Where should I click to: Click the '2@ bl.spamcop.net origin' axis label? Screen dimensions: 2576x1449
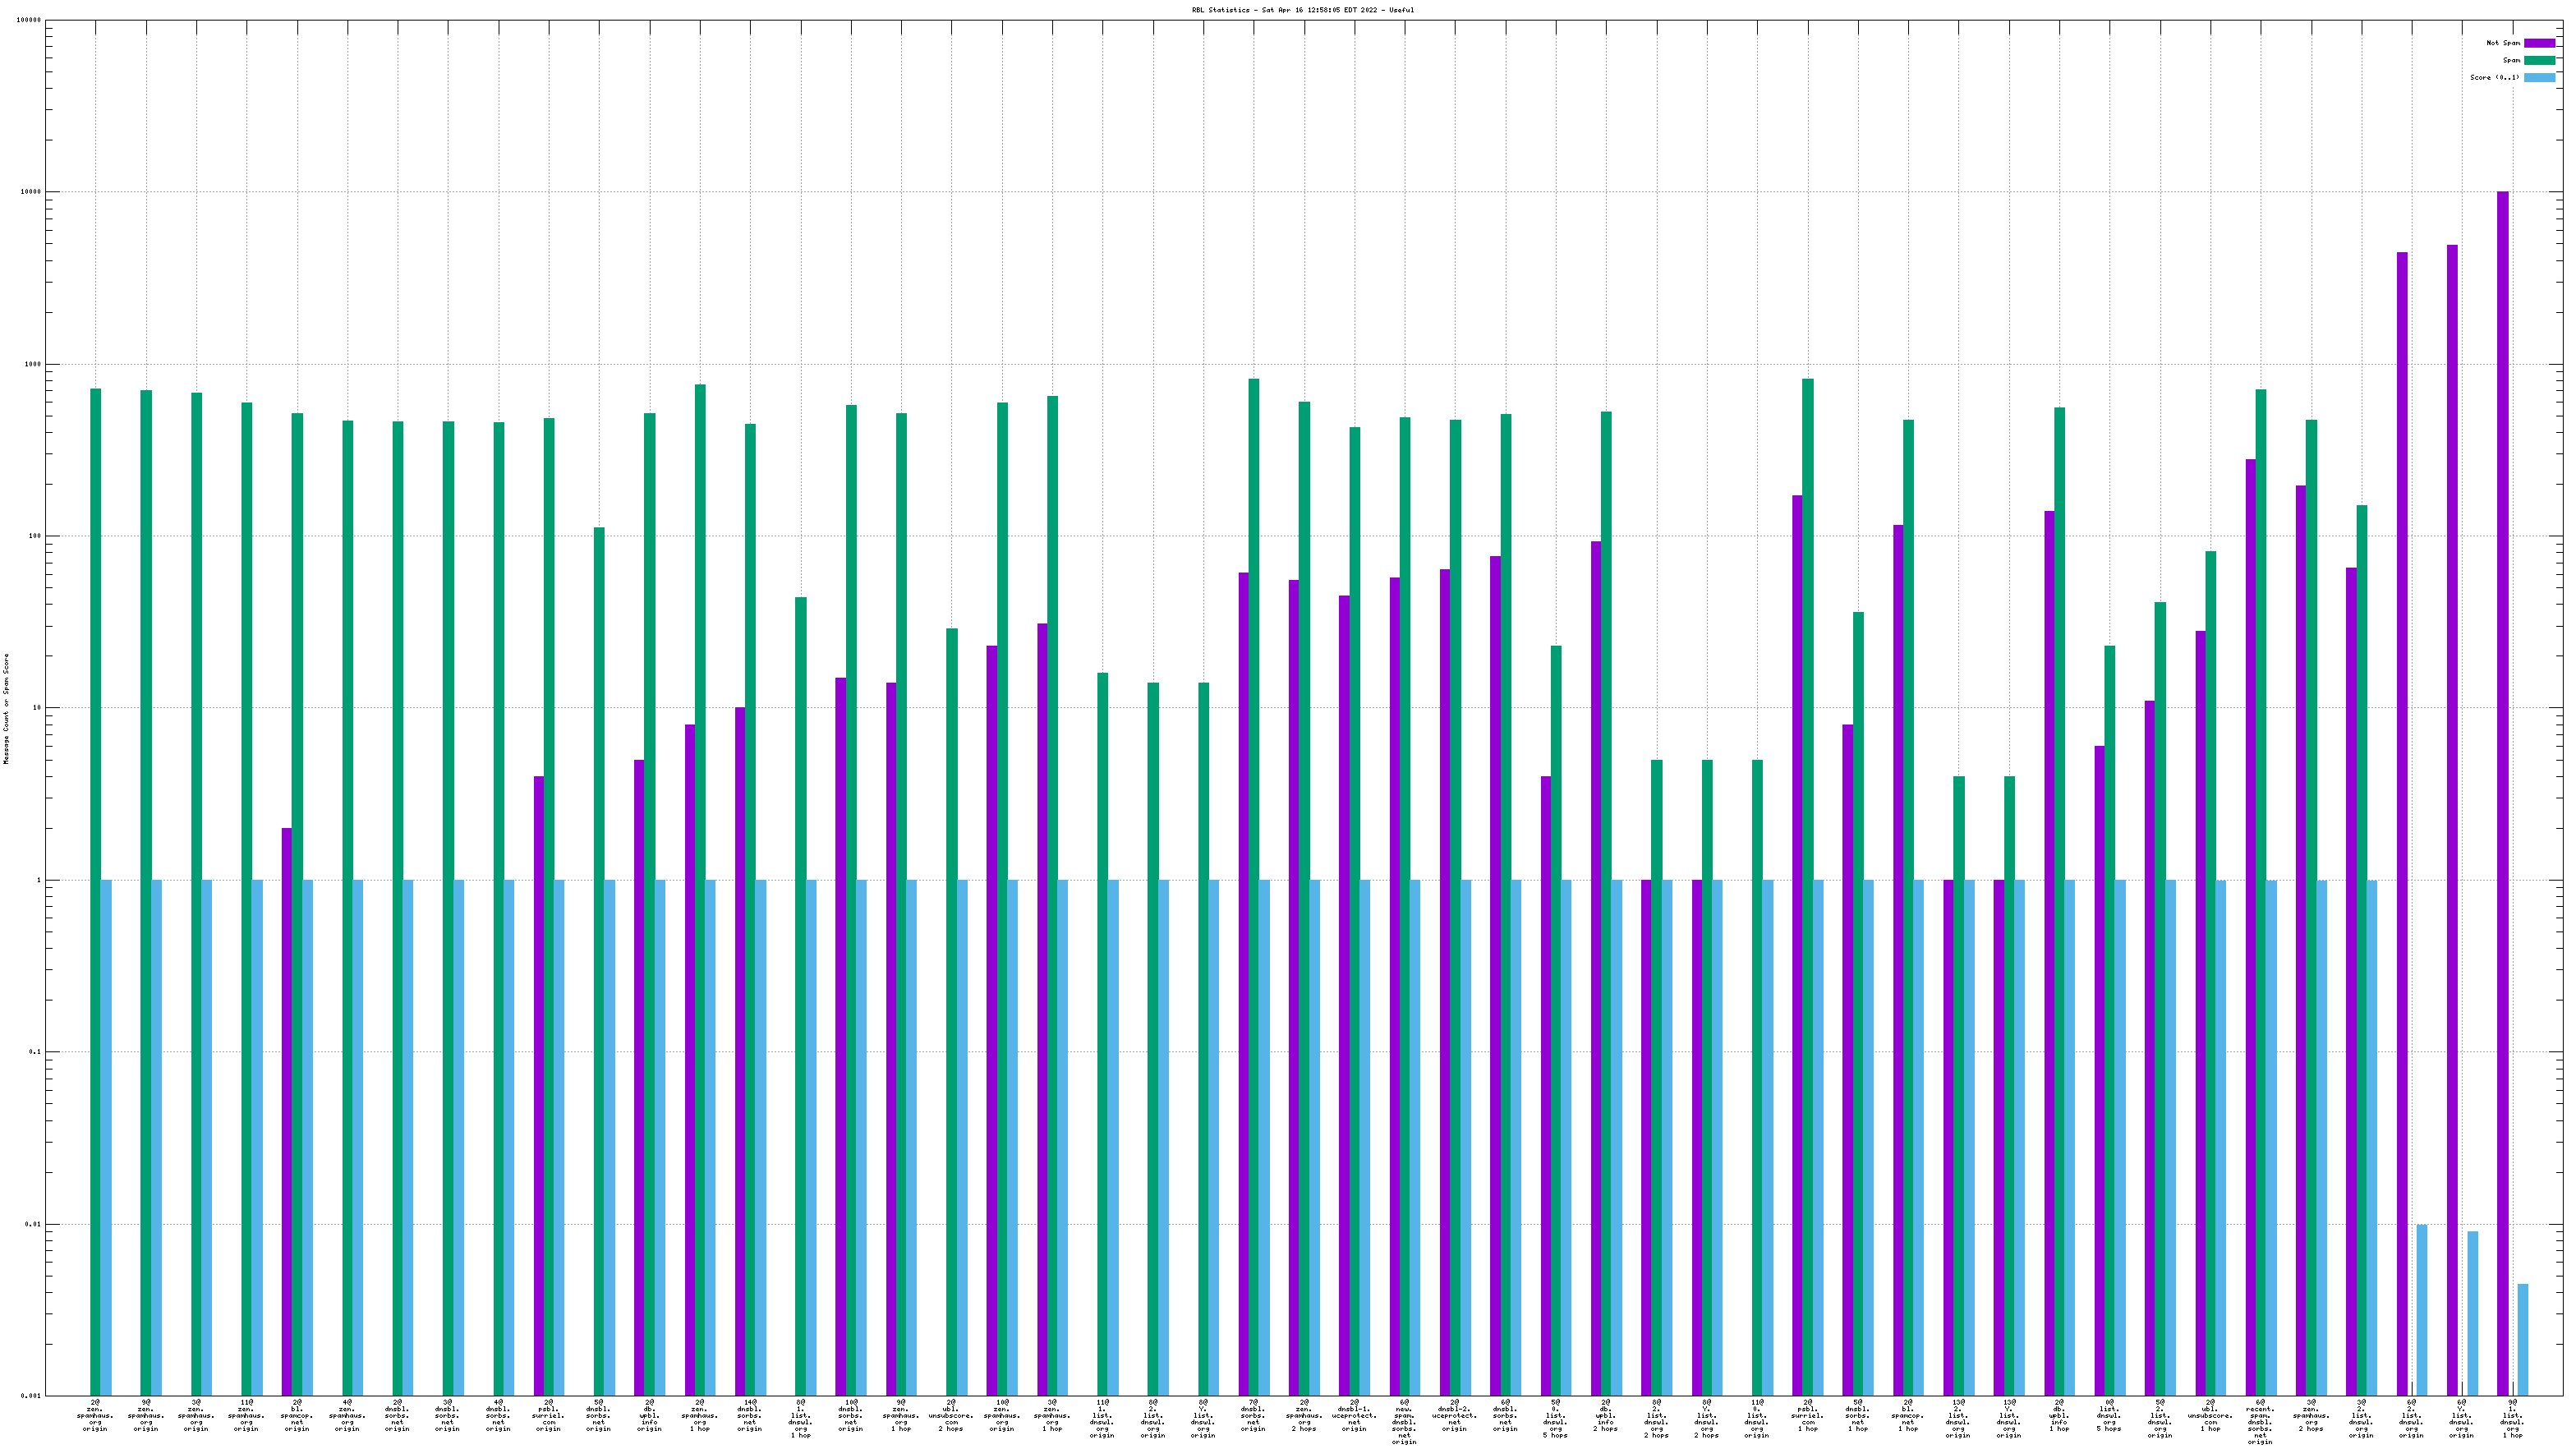tap(297, 1415)
